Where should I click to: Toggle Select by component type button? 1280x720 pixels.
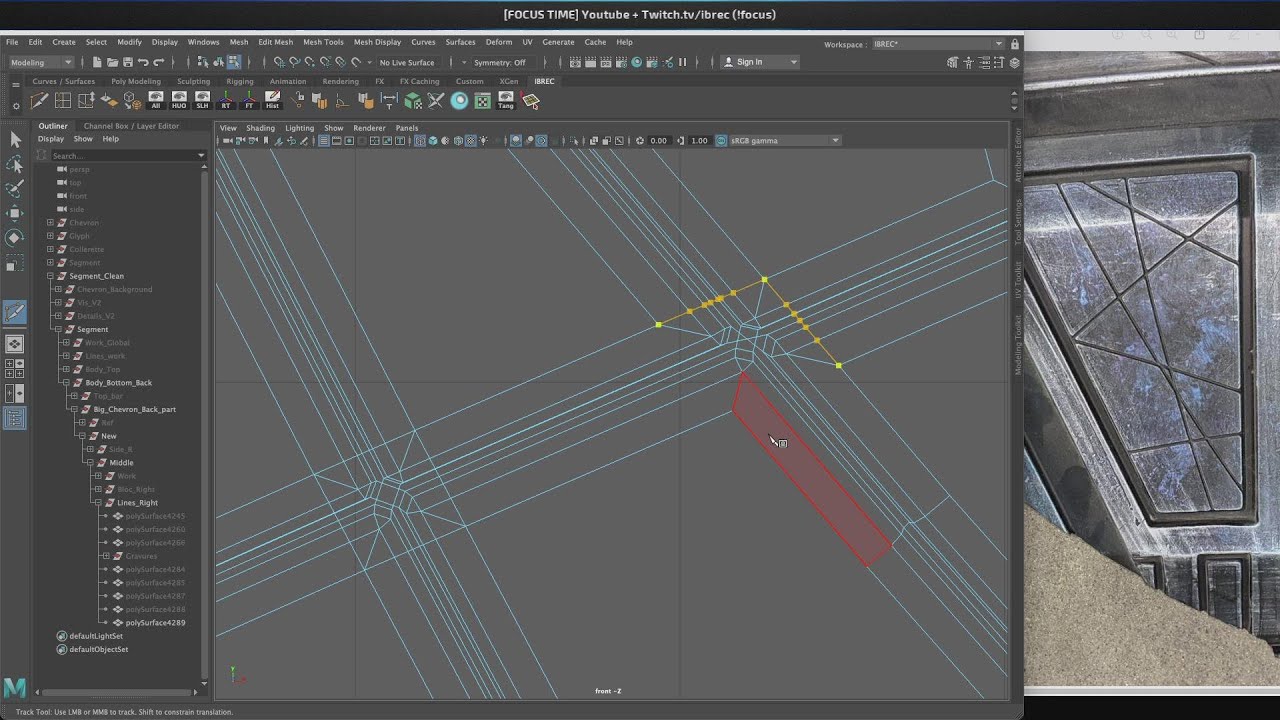[x=233, y=62]
